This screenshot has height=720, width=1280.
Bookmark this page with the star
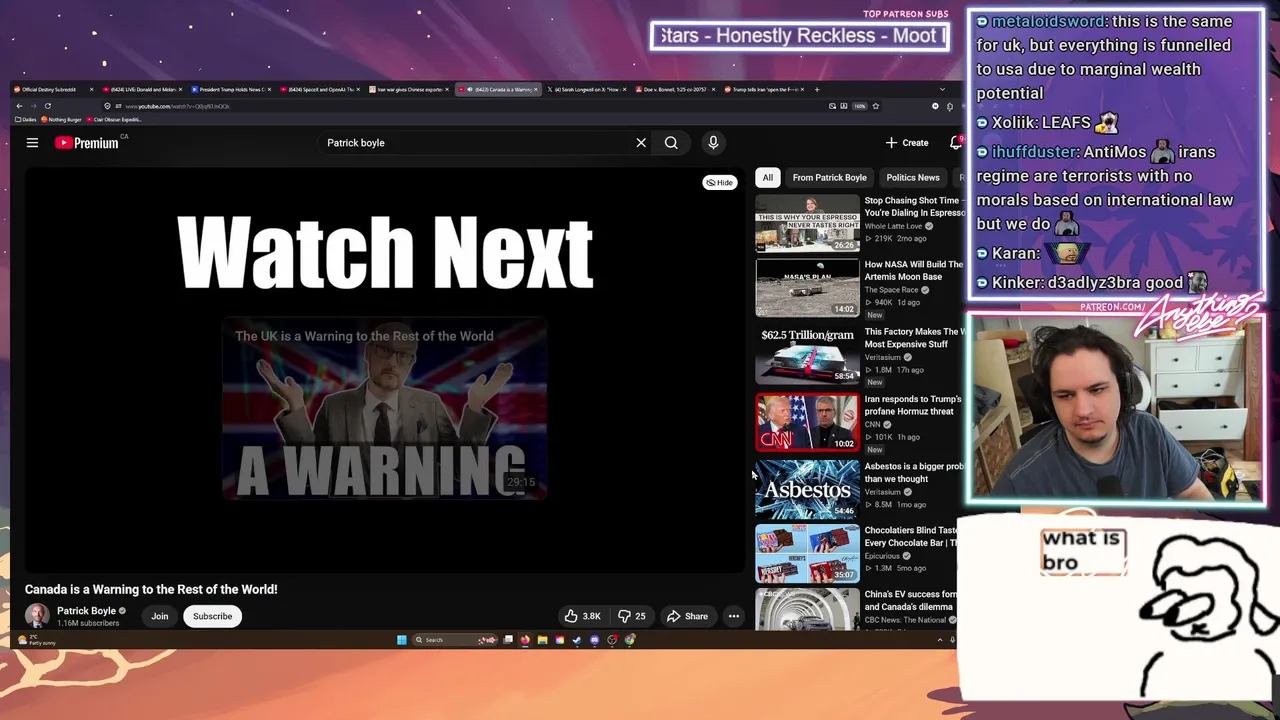tap(876, 106)
